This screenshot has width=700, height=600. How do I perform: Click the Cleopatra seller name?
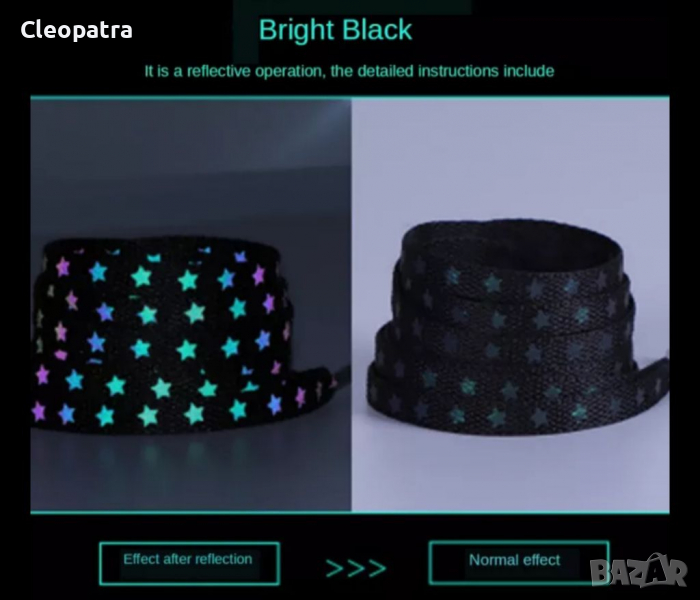point(76,30)
